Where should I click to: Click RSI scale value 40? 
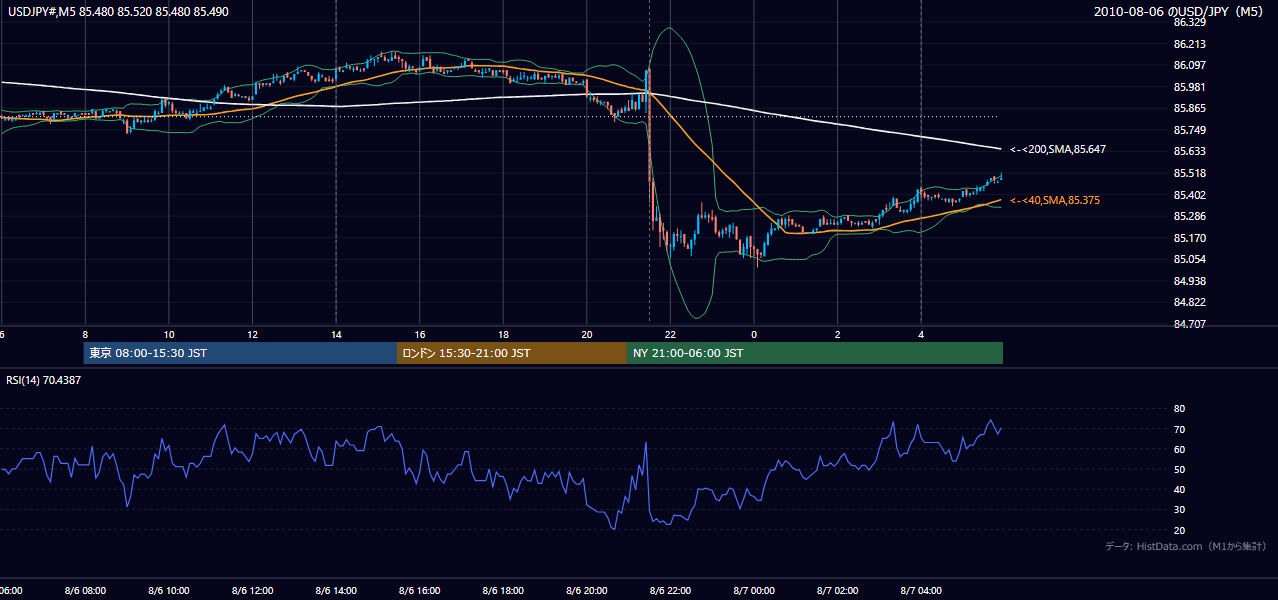click(x=1179, y=490)
